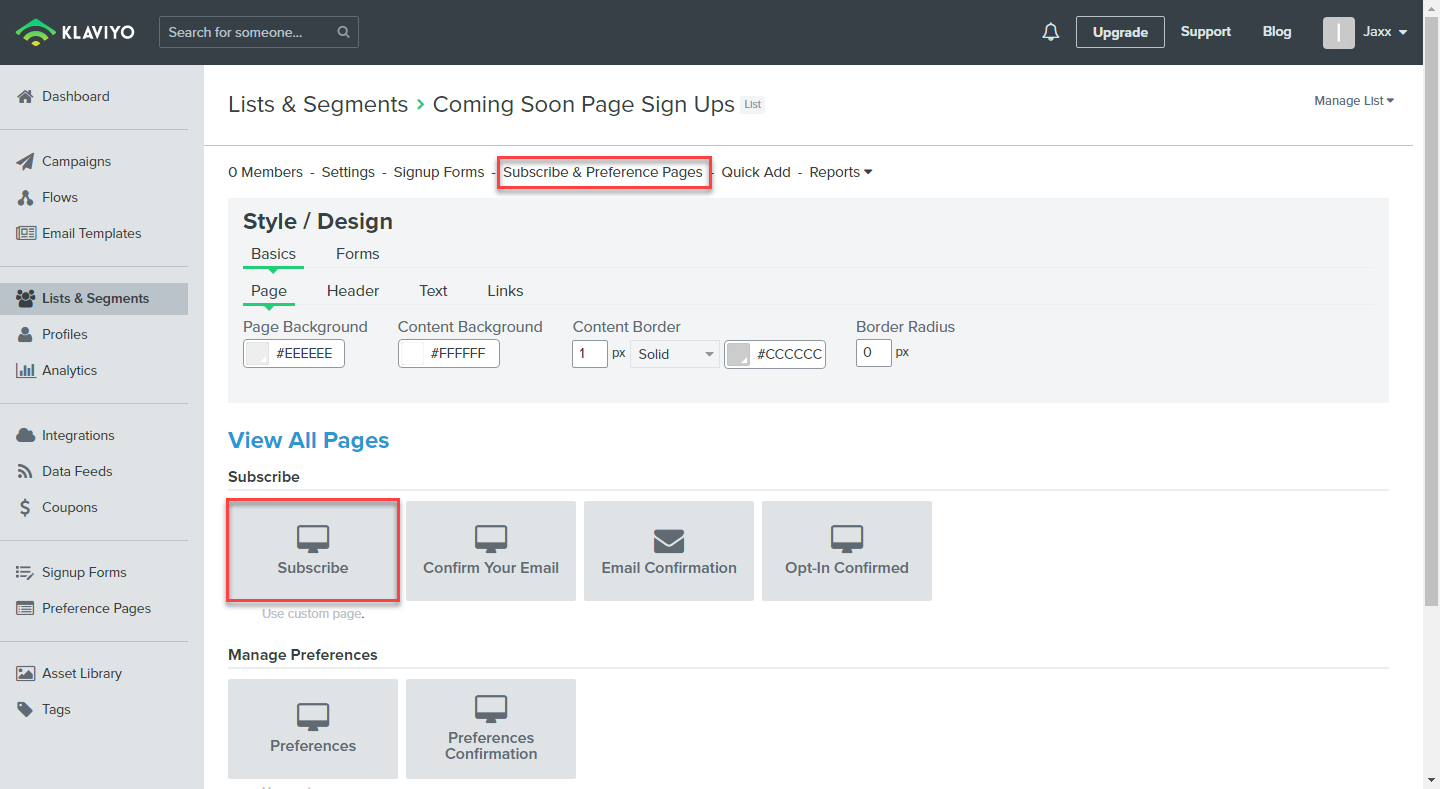Select the Links sub-tab
The image size is (1440, 789).
(505, 291)
